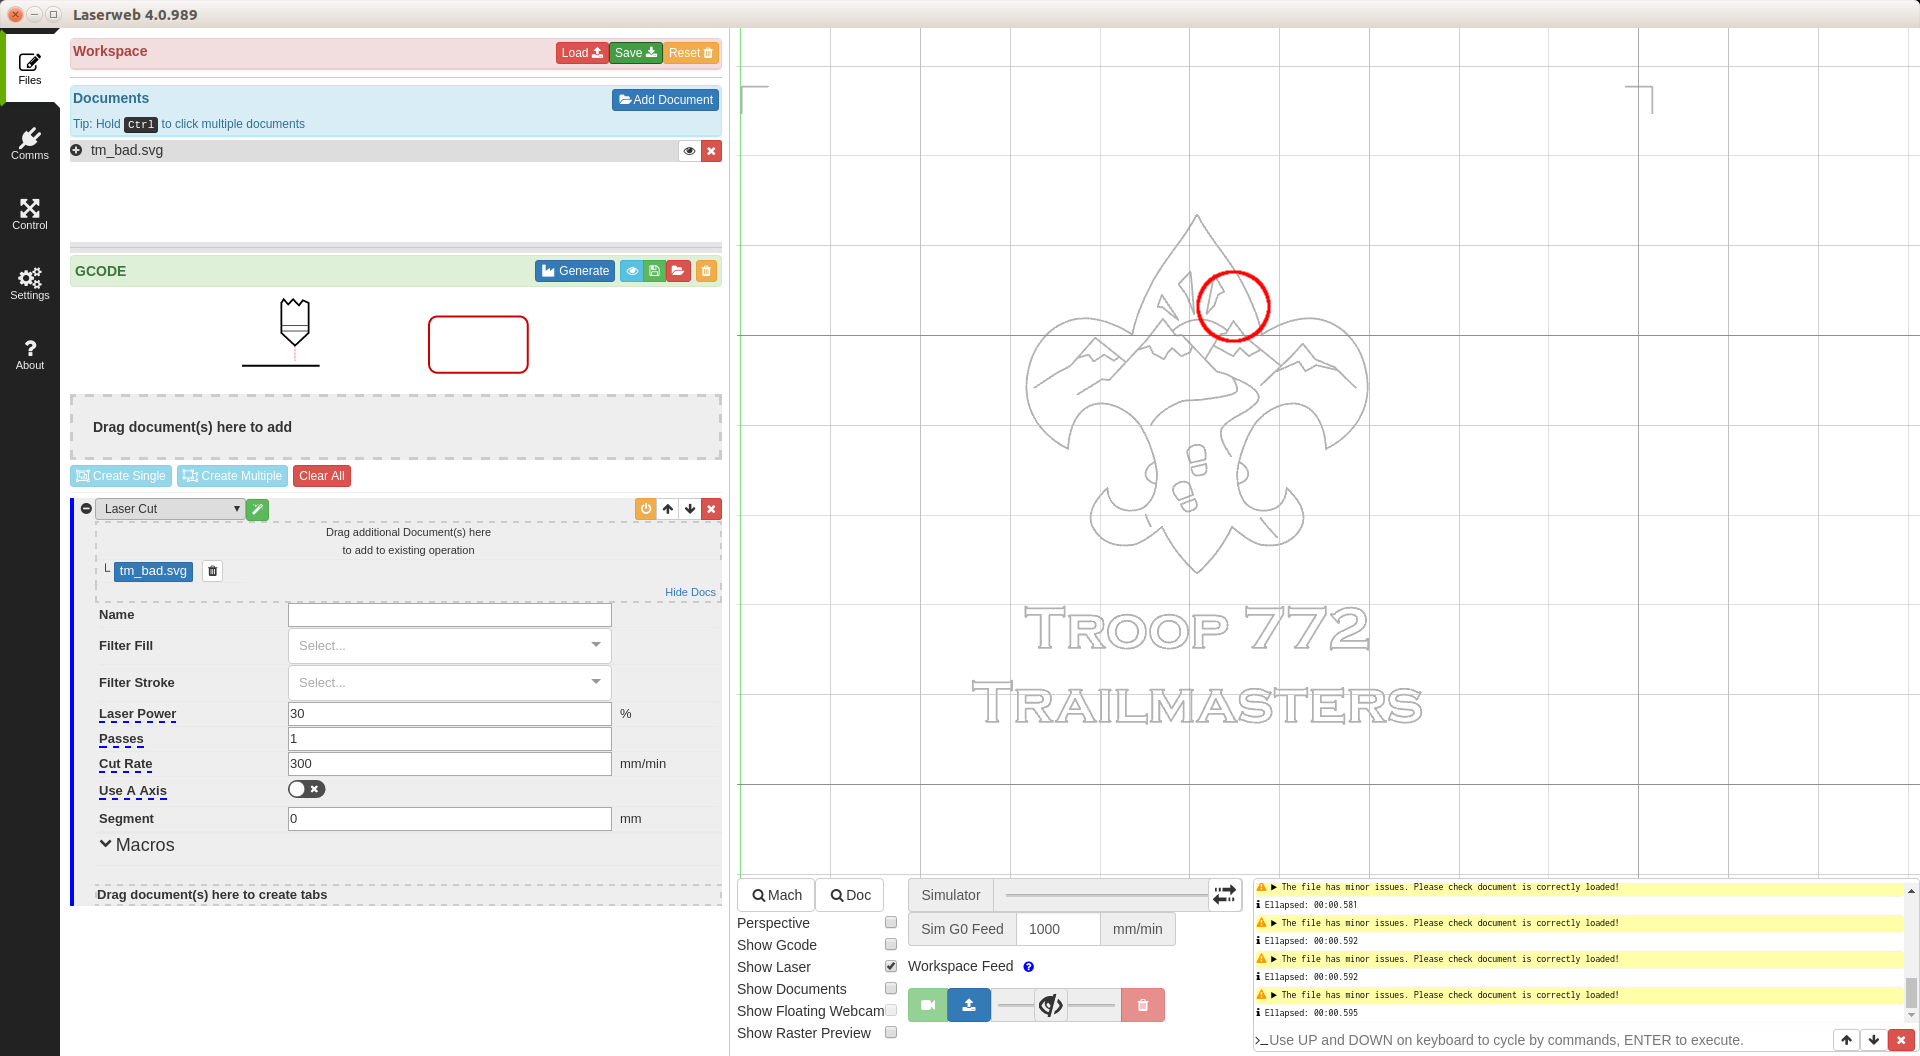Screen dimensions: 1920x1056
Task: Clear all operations
Action: coord(322,476)
